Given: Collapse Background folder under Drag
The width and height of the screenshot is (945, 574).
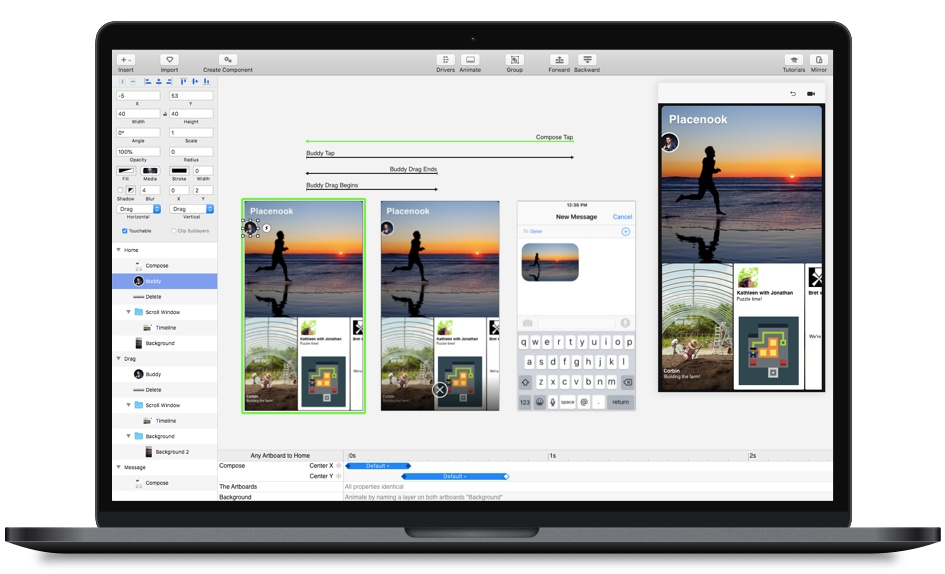Looking at the screenshot, I should click(x=128, y=435).
